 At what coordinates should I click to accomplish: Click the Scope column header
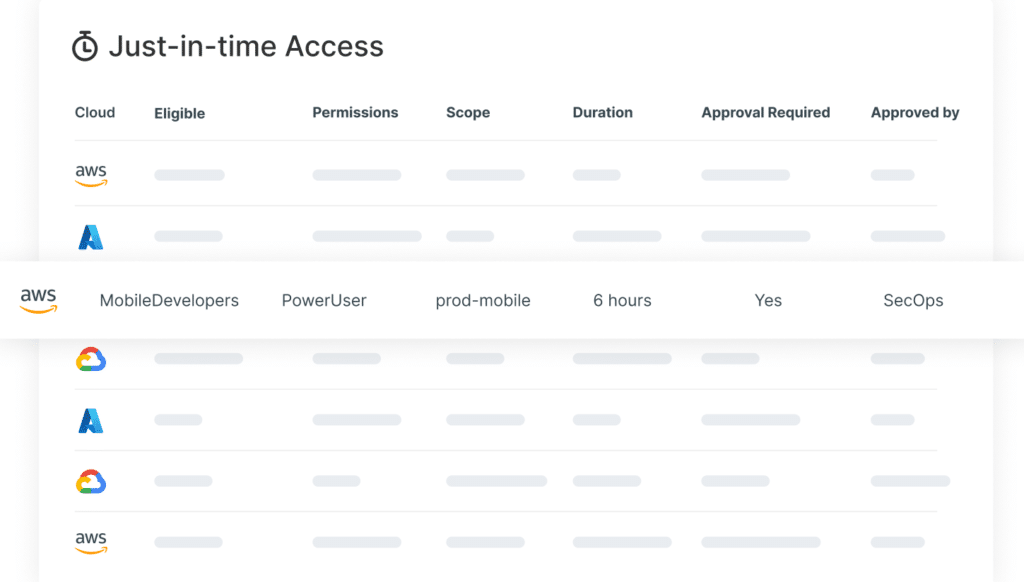[468, 112]
